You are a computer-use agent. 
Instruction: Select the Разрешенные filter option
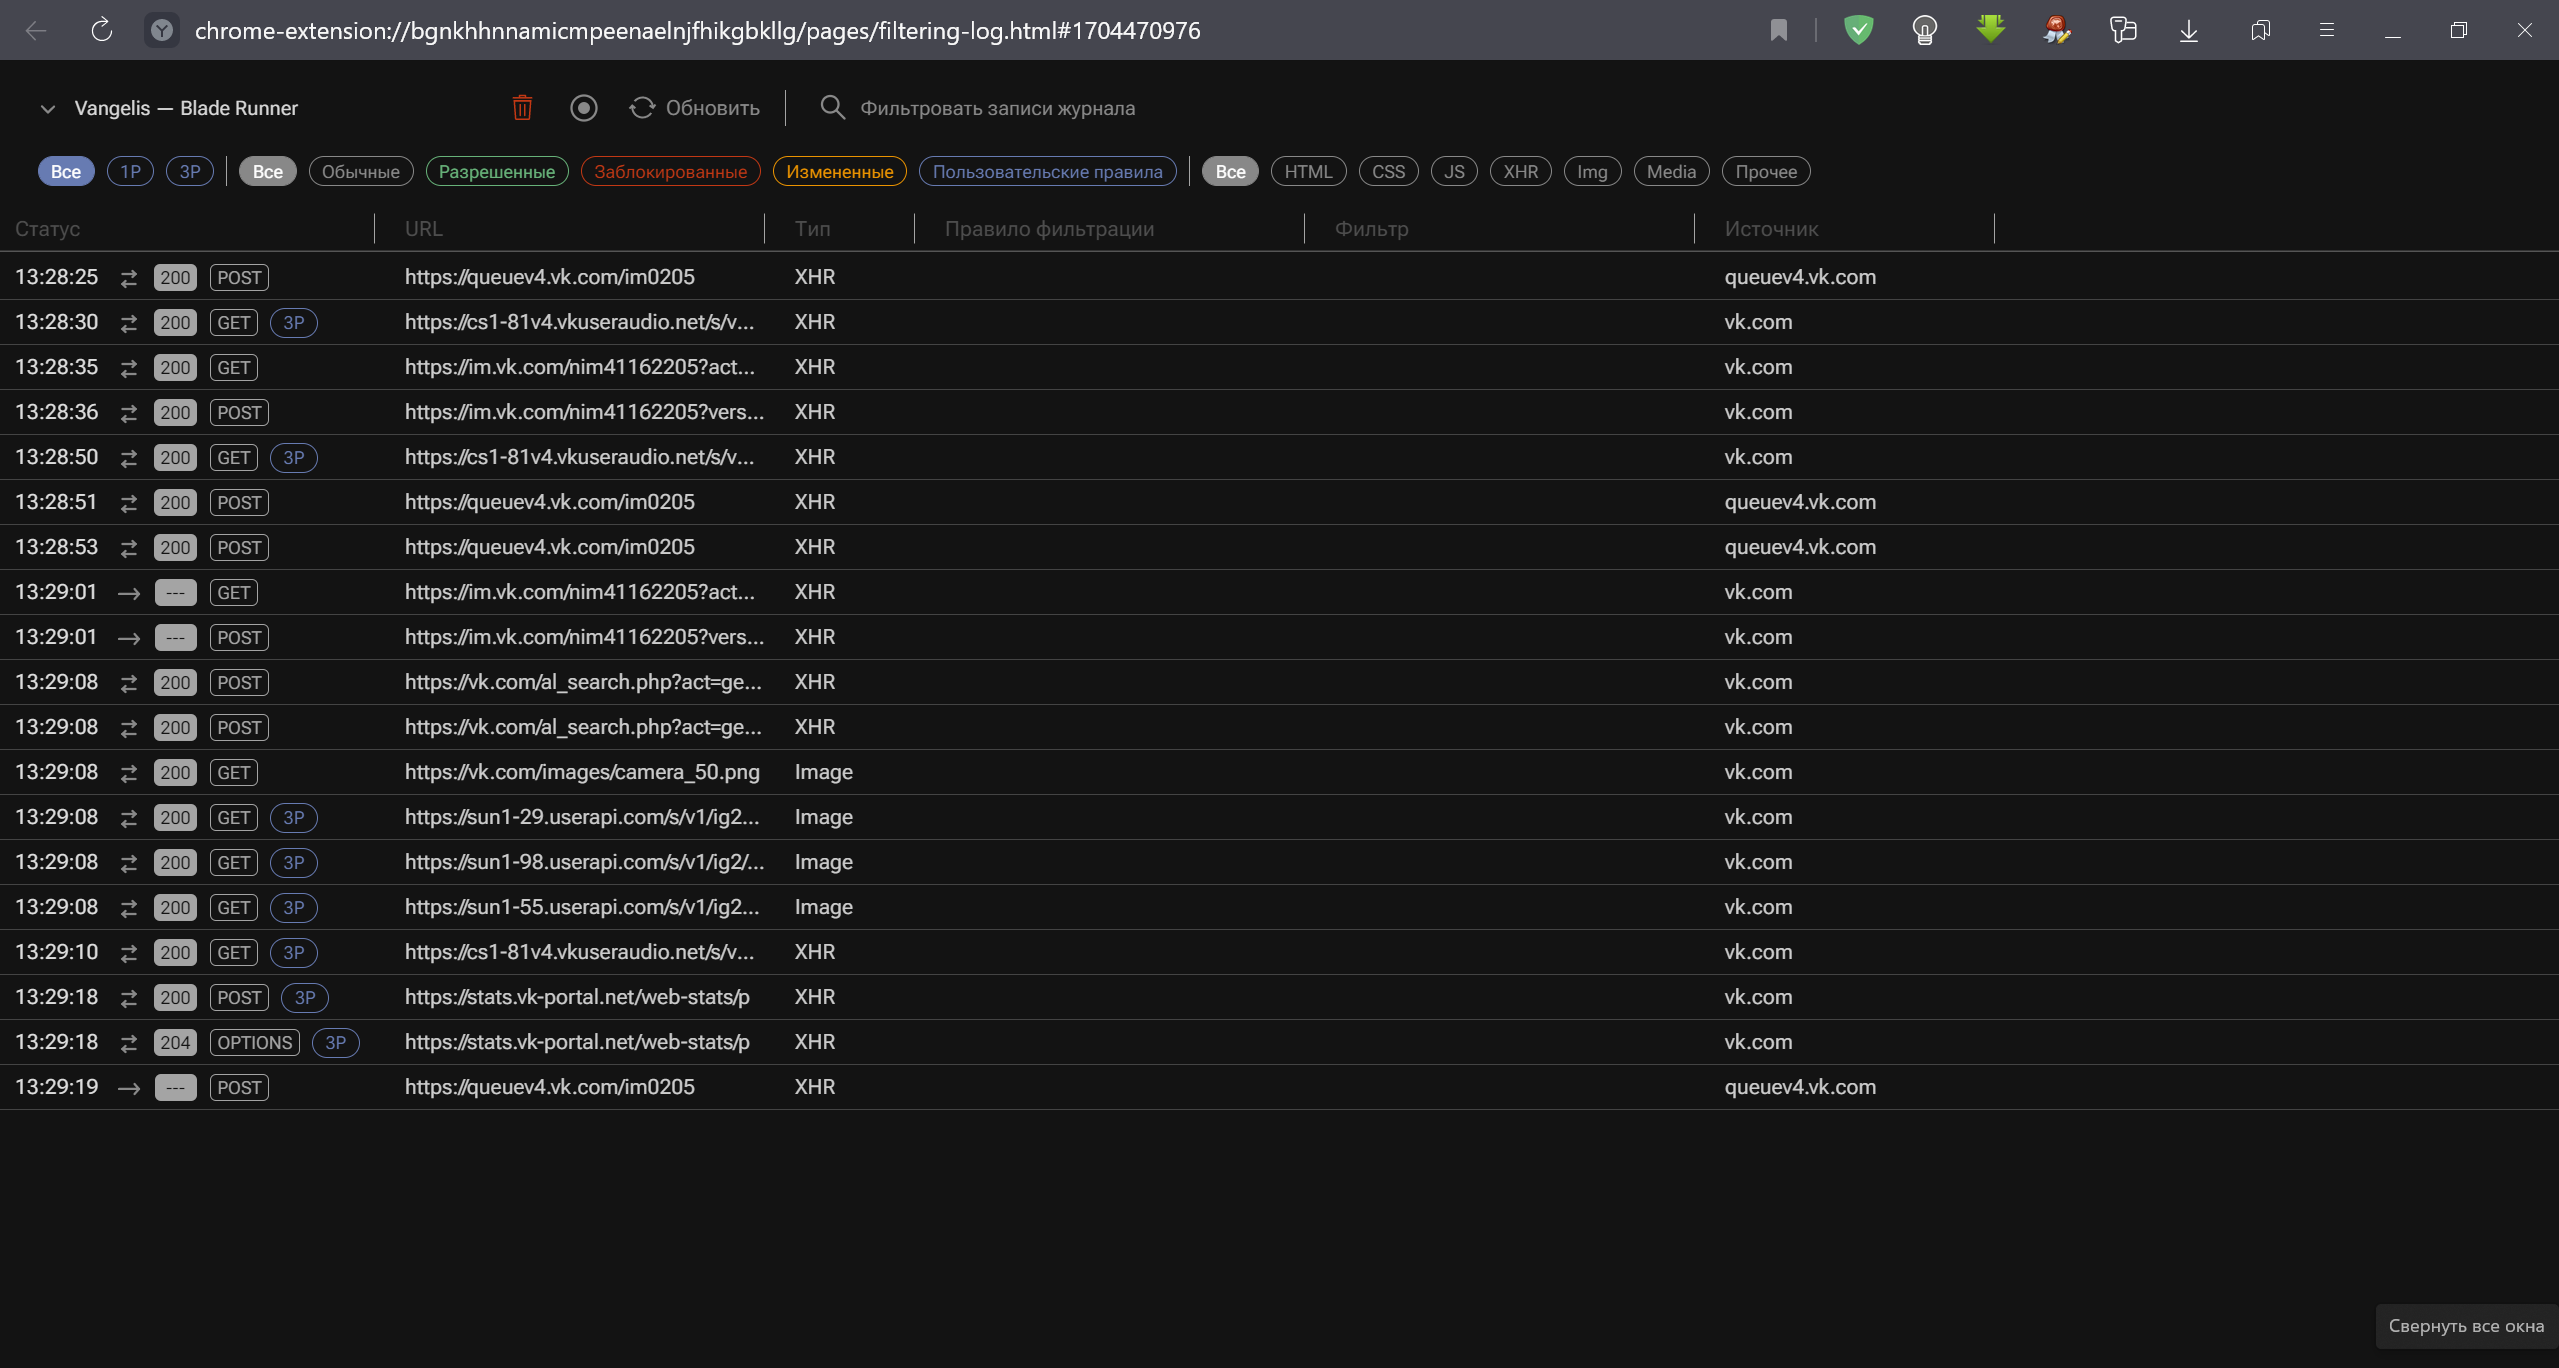pyautogui.click(x=496, y=171)
